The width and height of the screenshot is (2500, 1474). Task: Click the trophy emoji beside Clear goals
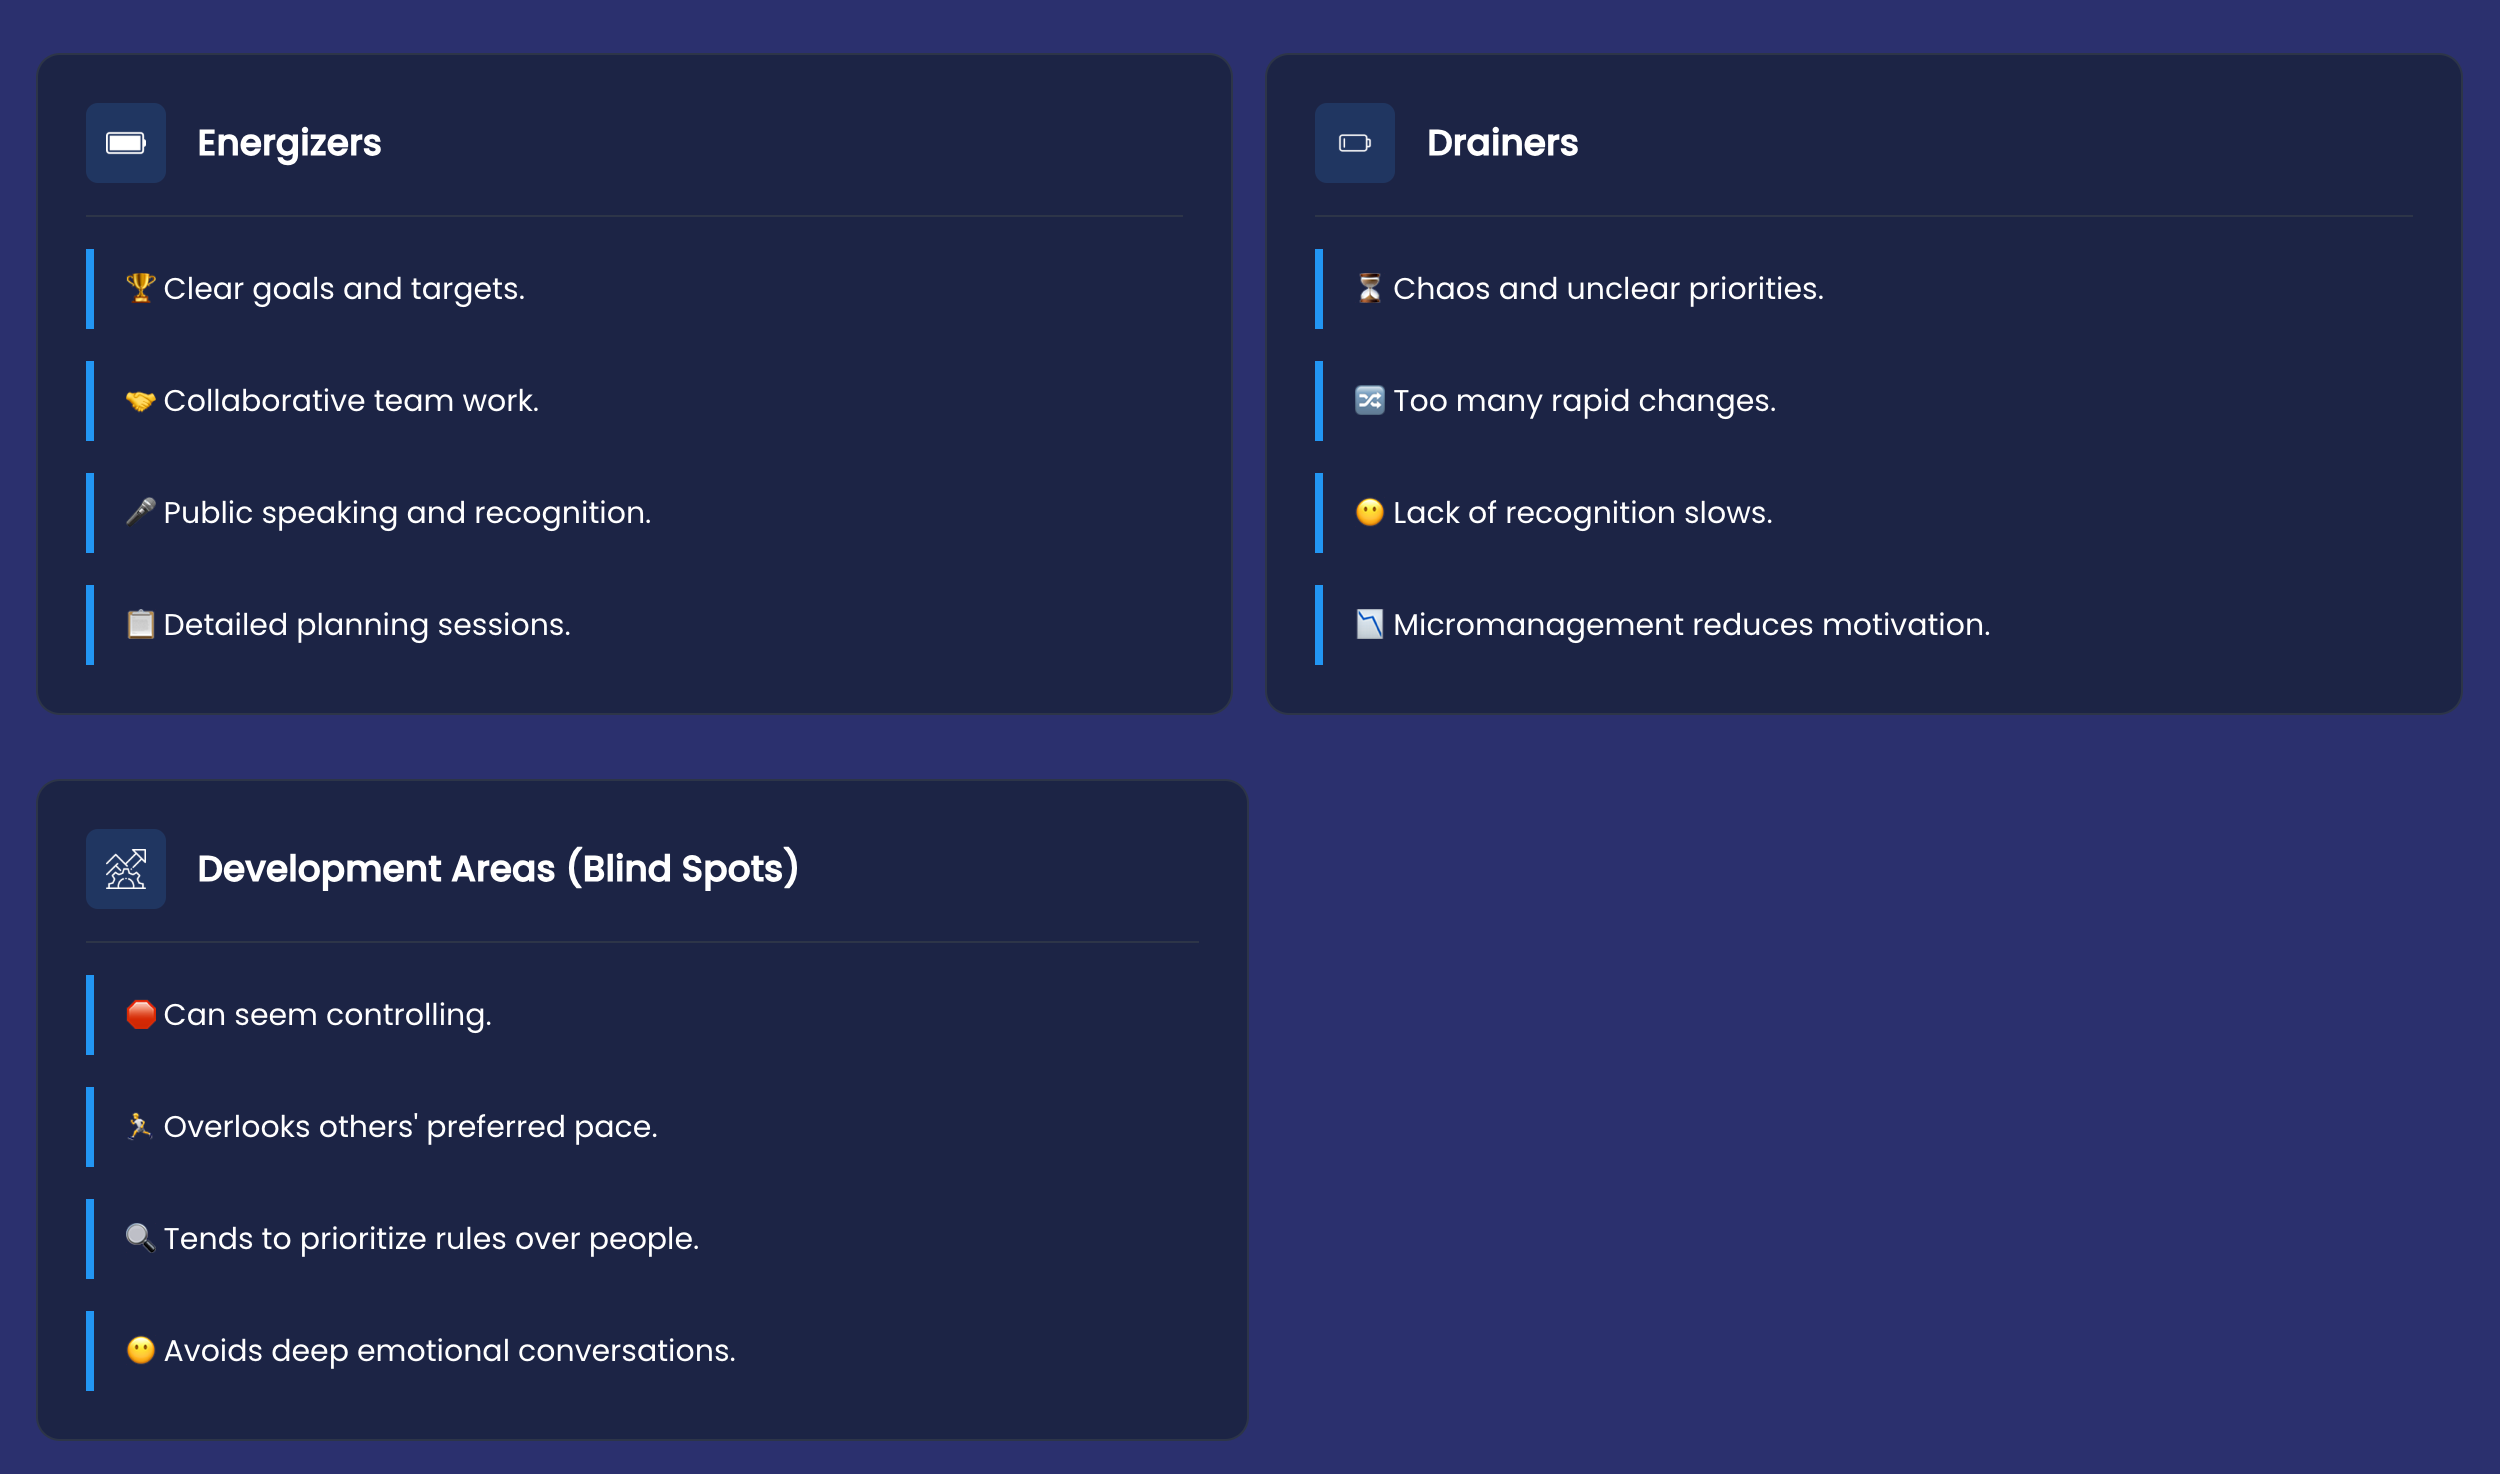pyautogui.click(x=140, y=288)
